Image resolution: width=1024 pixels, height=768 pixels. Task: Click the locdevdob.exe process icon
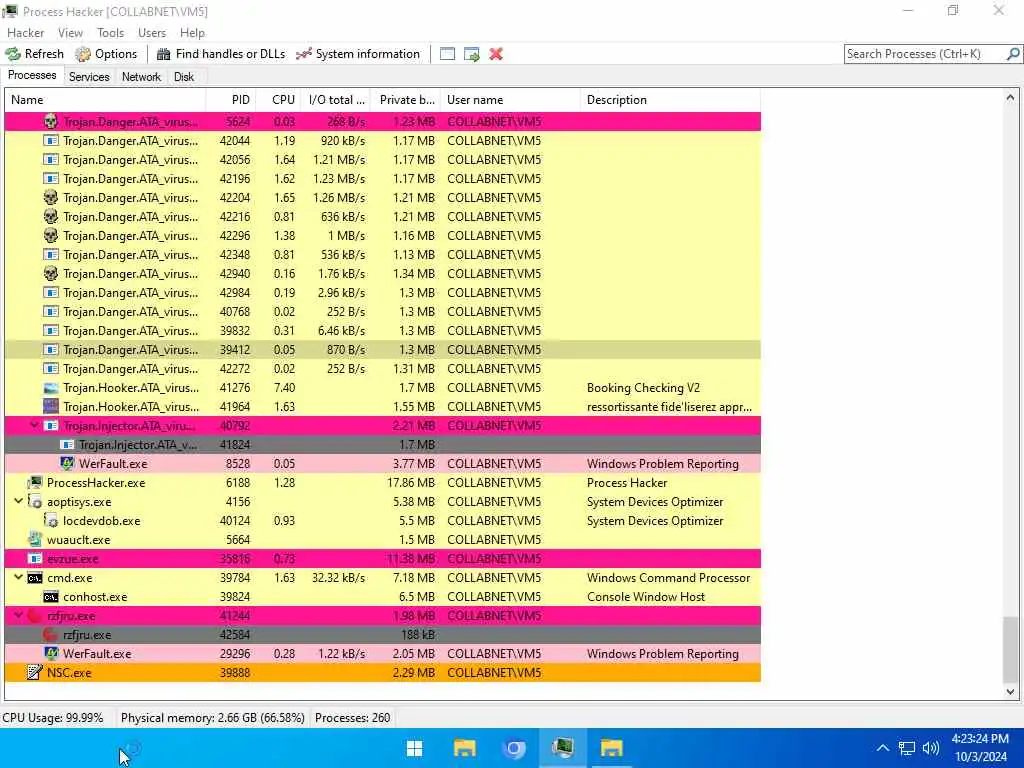point(51,520)
